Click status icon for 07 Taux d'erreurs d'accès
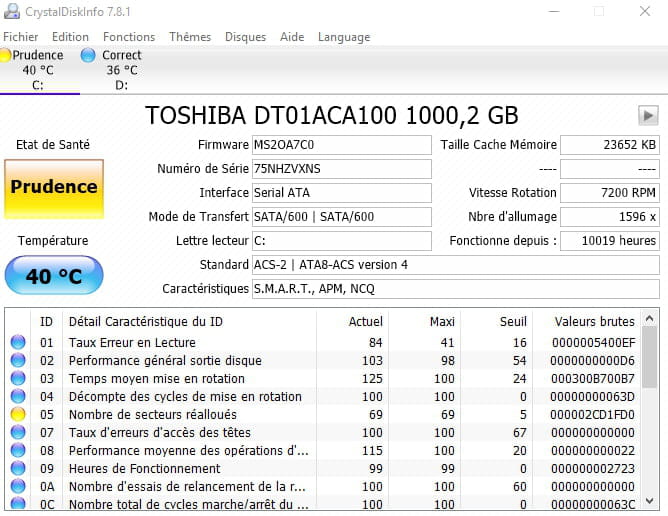Image resolution: width=668 pixels, height=516 pixels. pos(18,432)
